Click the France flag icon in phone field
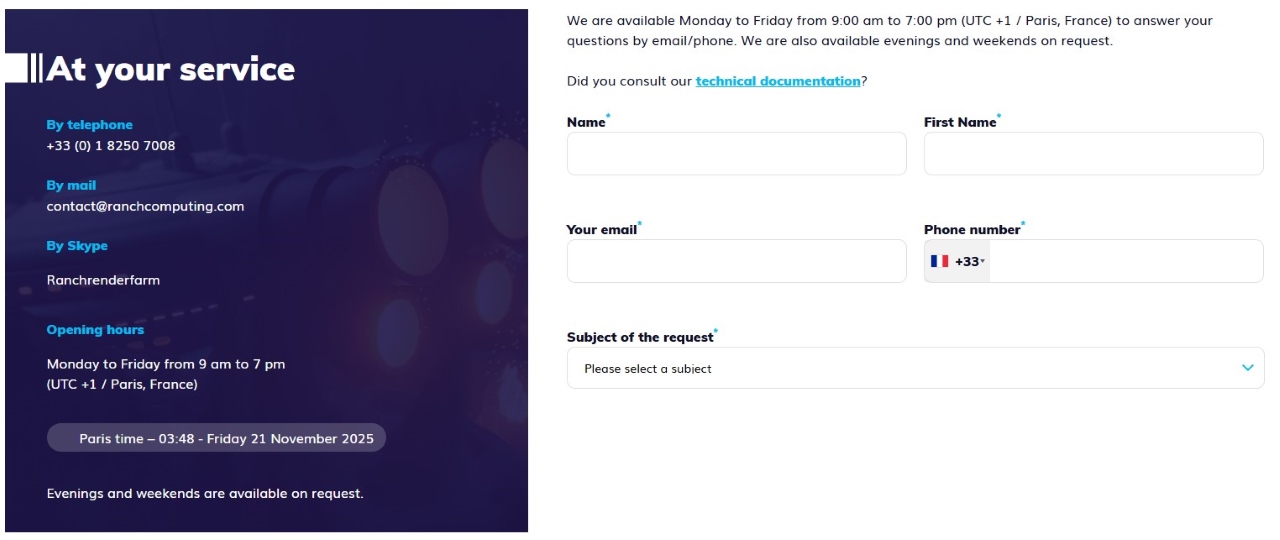 939,261
